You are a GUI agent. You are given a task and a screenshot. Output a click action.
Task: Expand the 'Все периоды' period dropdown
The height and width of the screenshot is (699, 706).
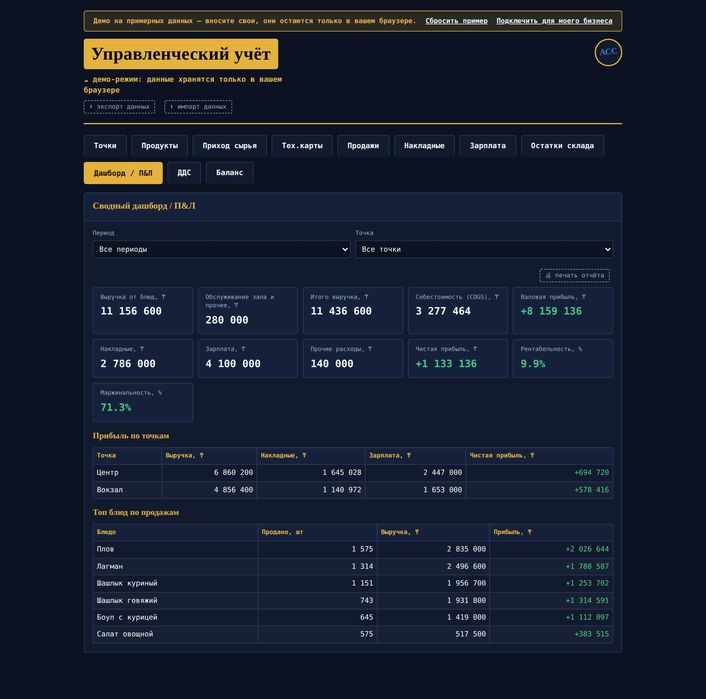[221, 249]
